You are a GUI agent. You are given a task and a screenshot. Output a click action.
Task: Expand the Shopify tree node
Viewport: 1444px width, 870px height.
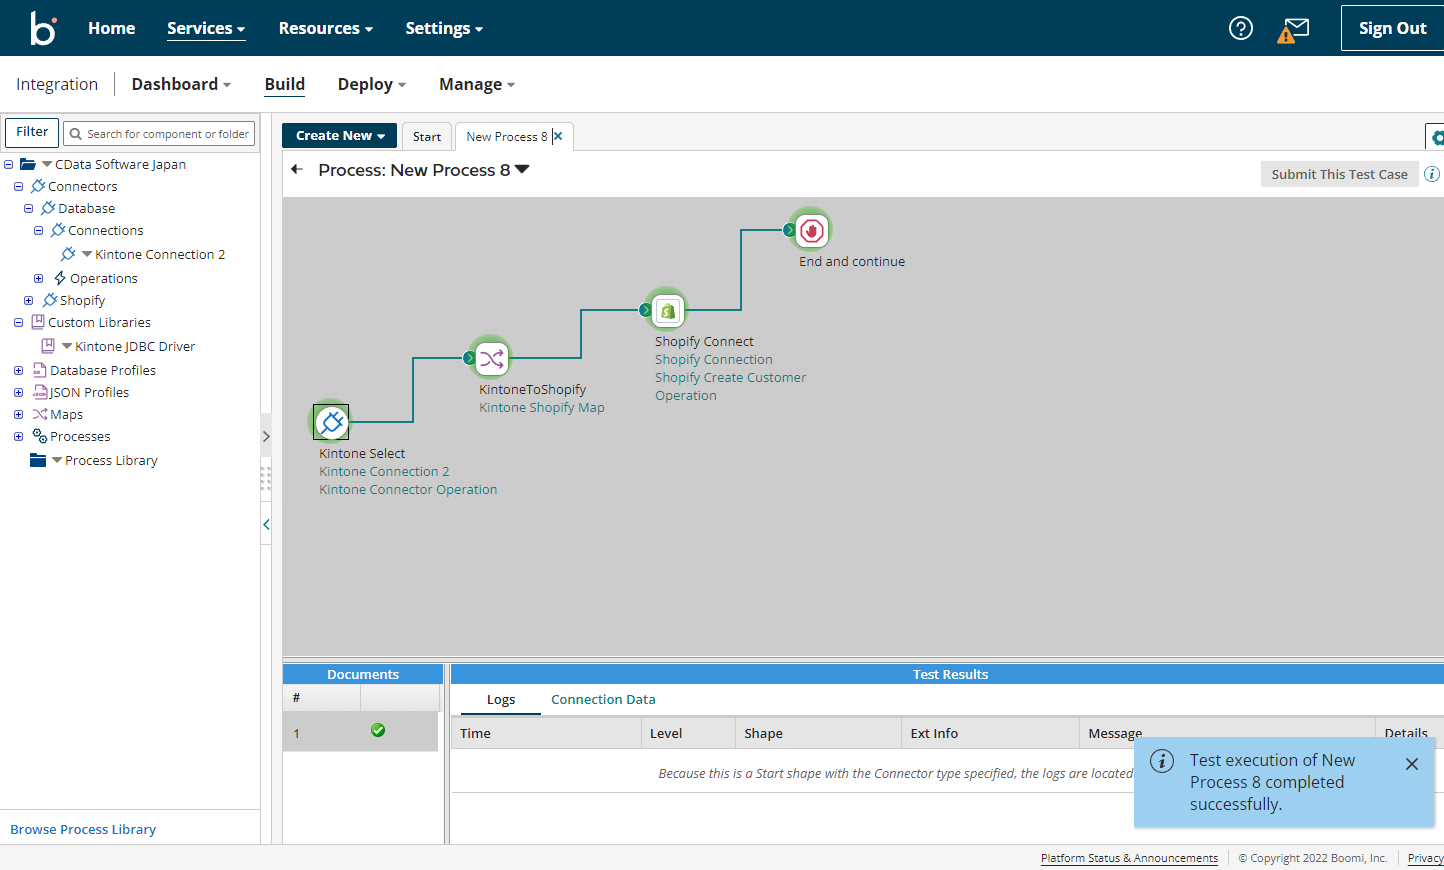pyautogui.click(x=28, y=300)
